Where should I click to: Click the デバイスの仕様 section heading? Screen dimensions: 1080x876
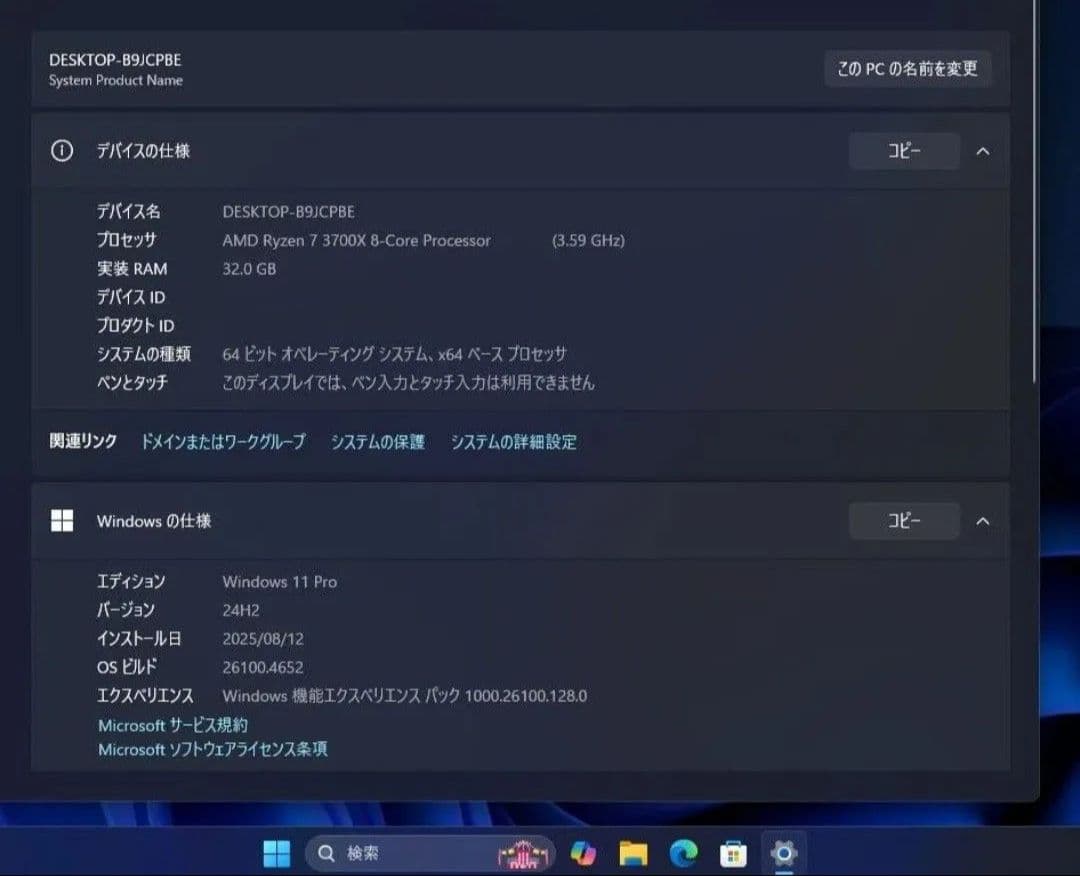click(143, 151)
